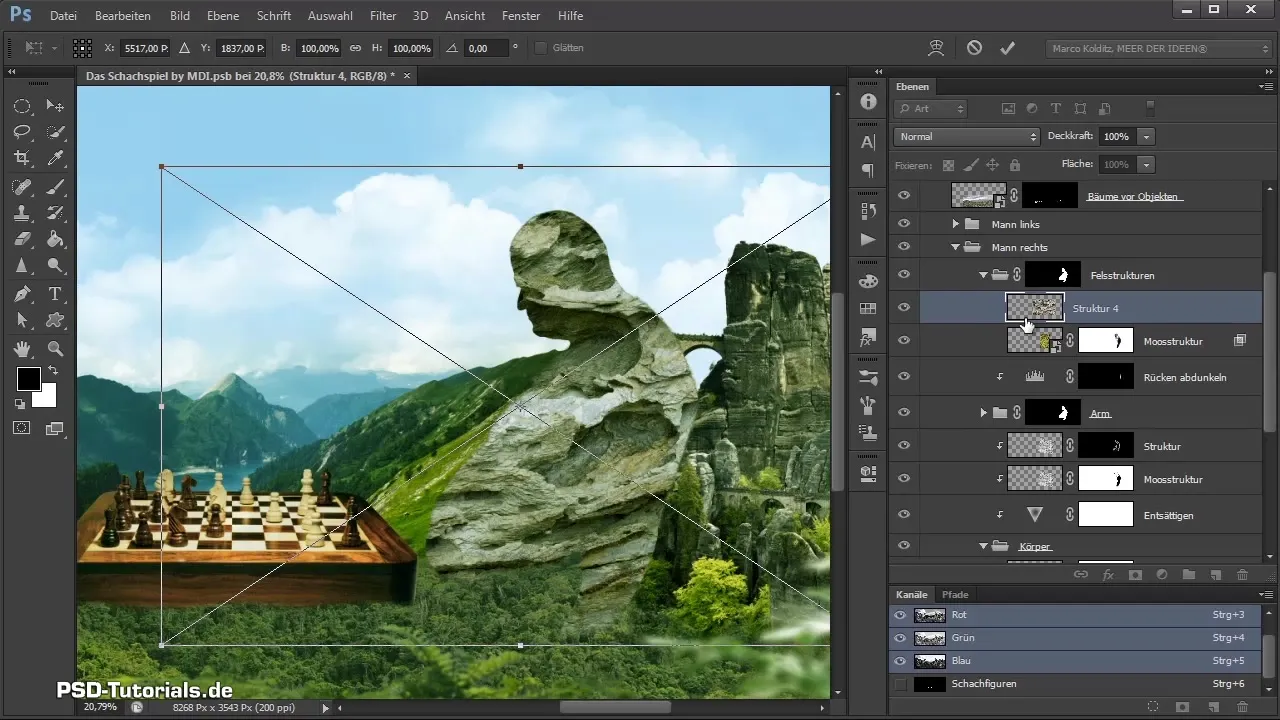Select the Pen tool
Viewport: 1280px width, 720px height.
tap(22, 294)
